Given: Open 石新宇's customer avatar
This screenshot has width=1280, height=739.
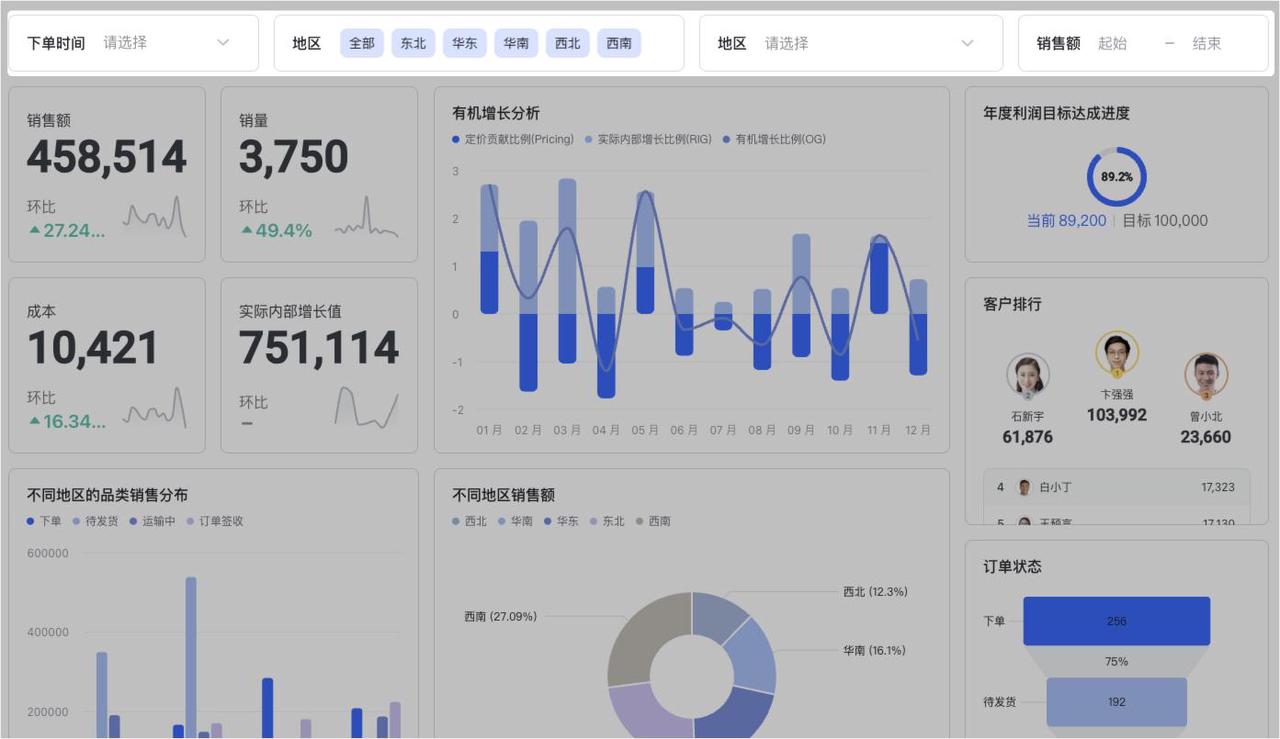Looking at the screenshot, I should coord(1028,376).
